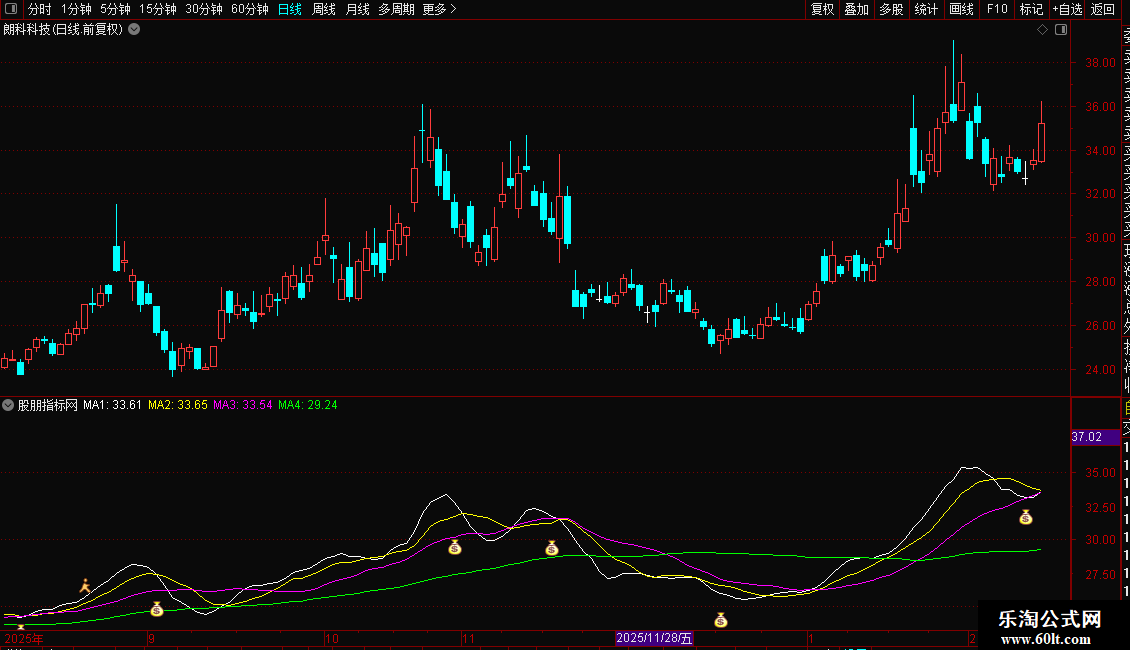
Task: Click the month 10 label on time axis
Action: click(332, 638)
